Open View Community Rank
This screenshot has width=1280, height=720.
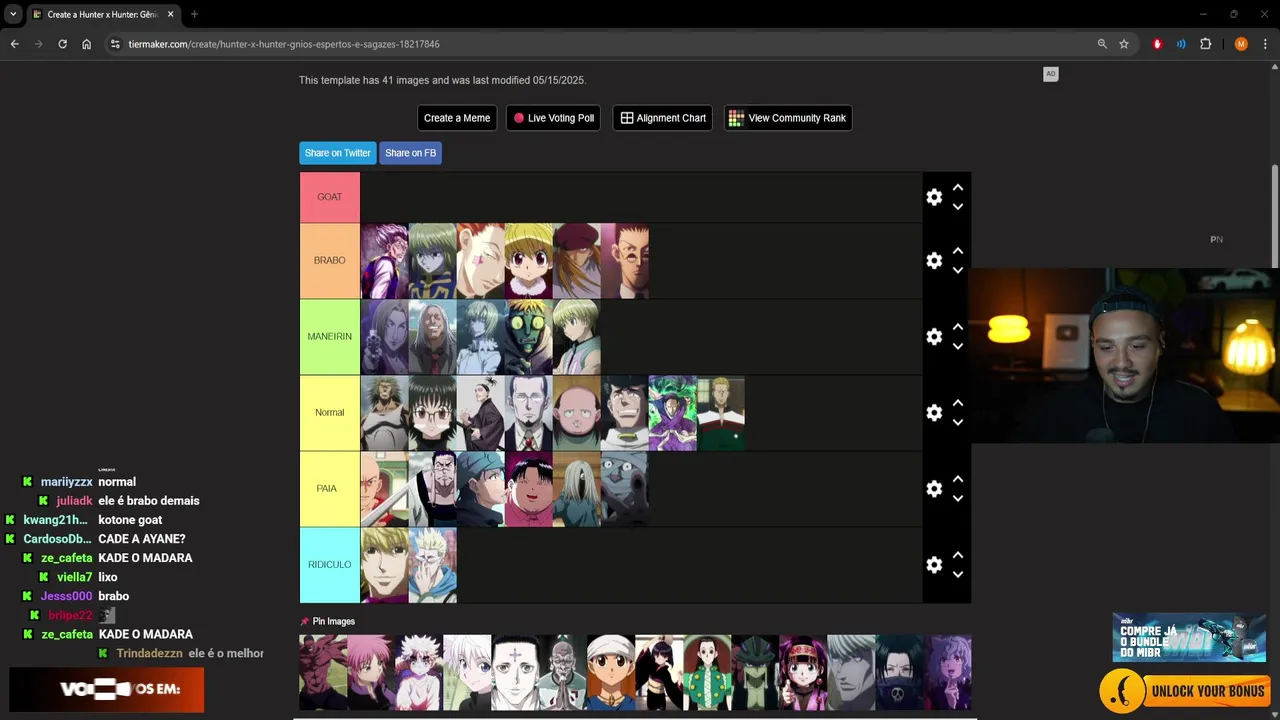(x=788, y=118)
